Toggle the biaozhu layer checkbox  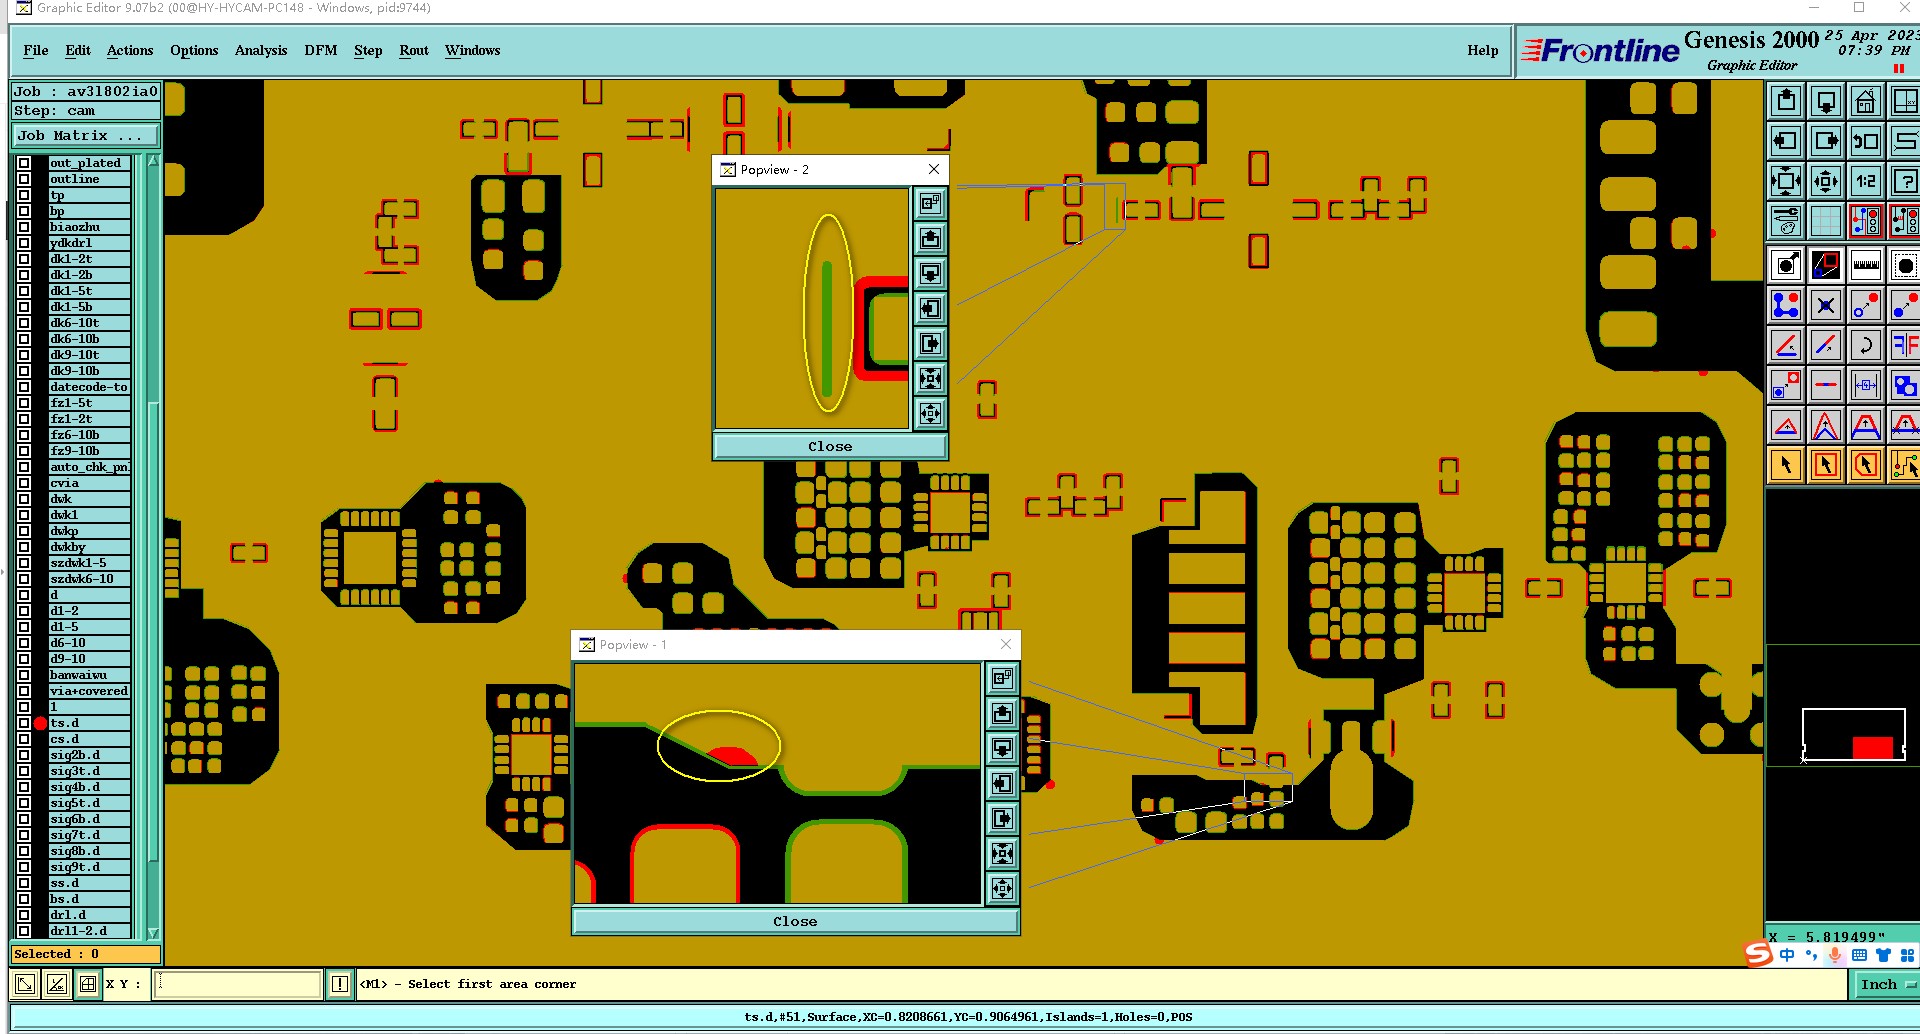(24, 227)
